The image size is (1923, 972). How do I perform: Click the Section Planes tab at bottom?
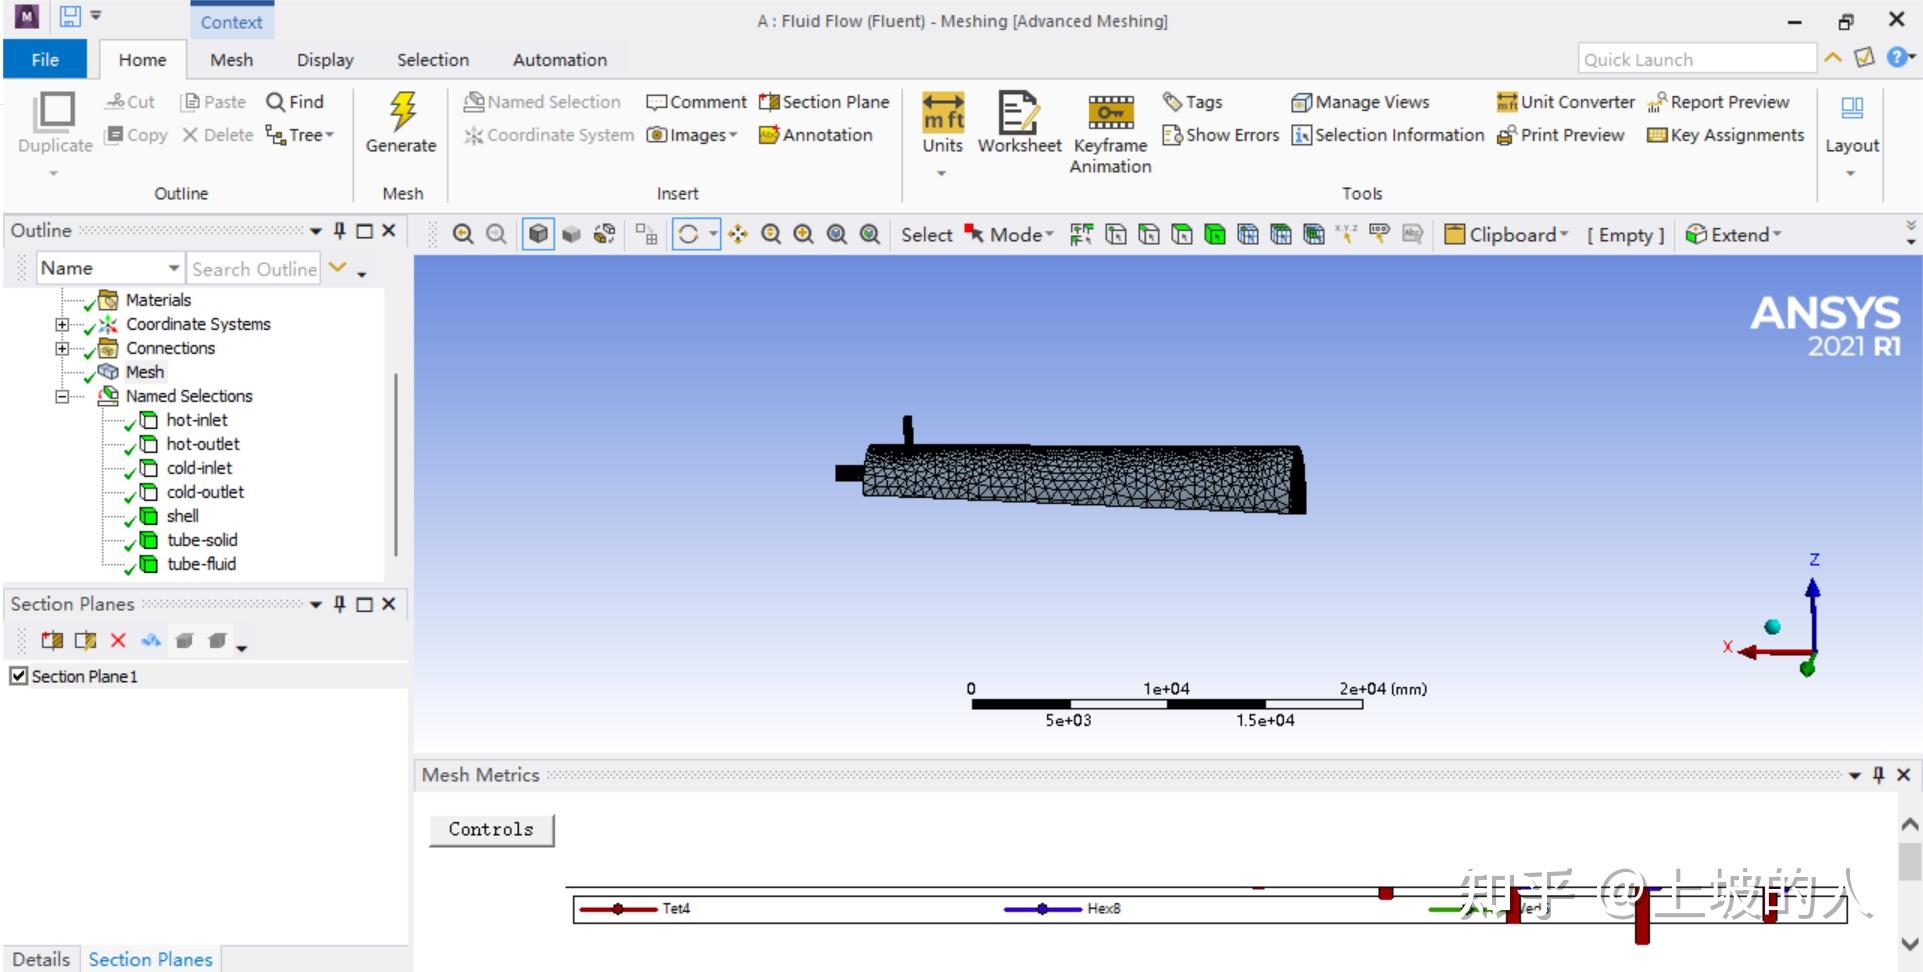point(149,957)
